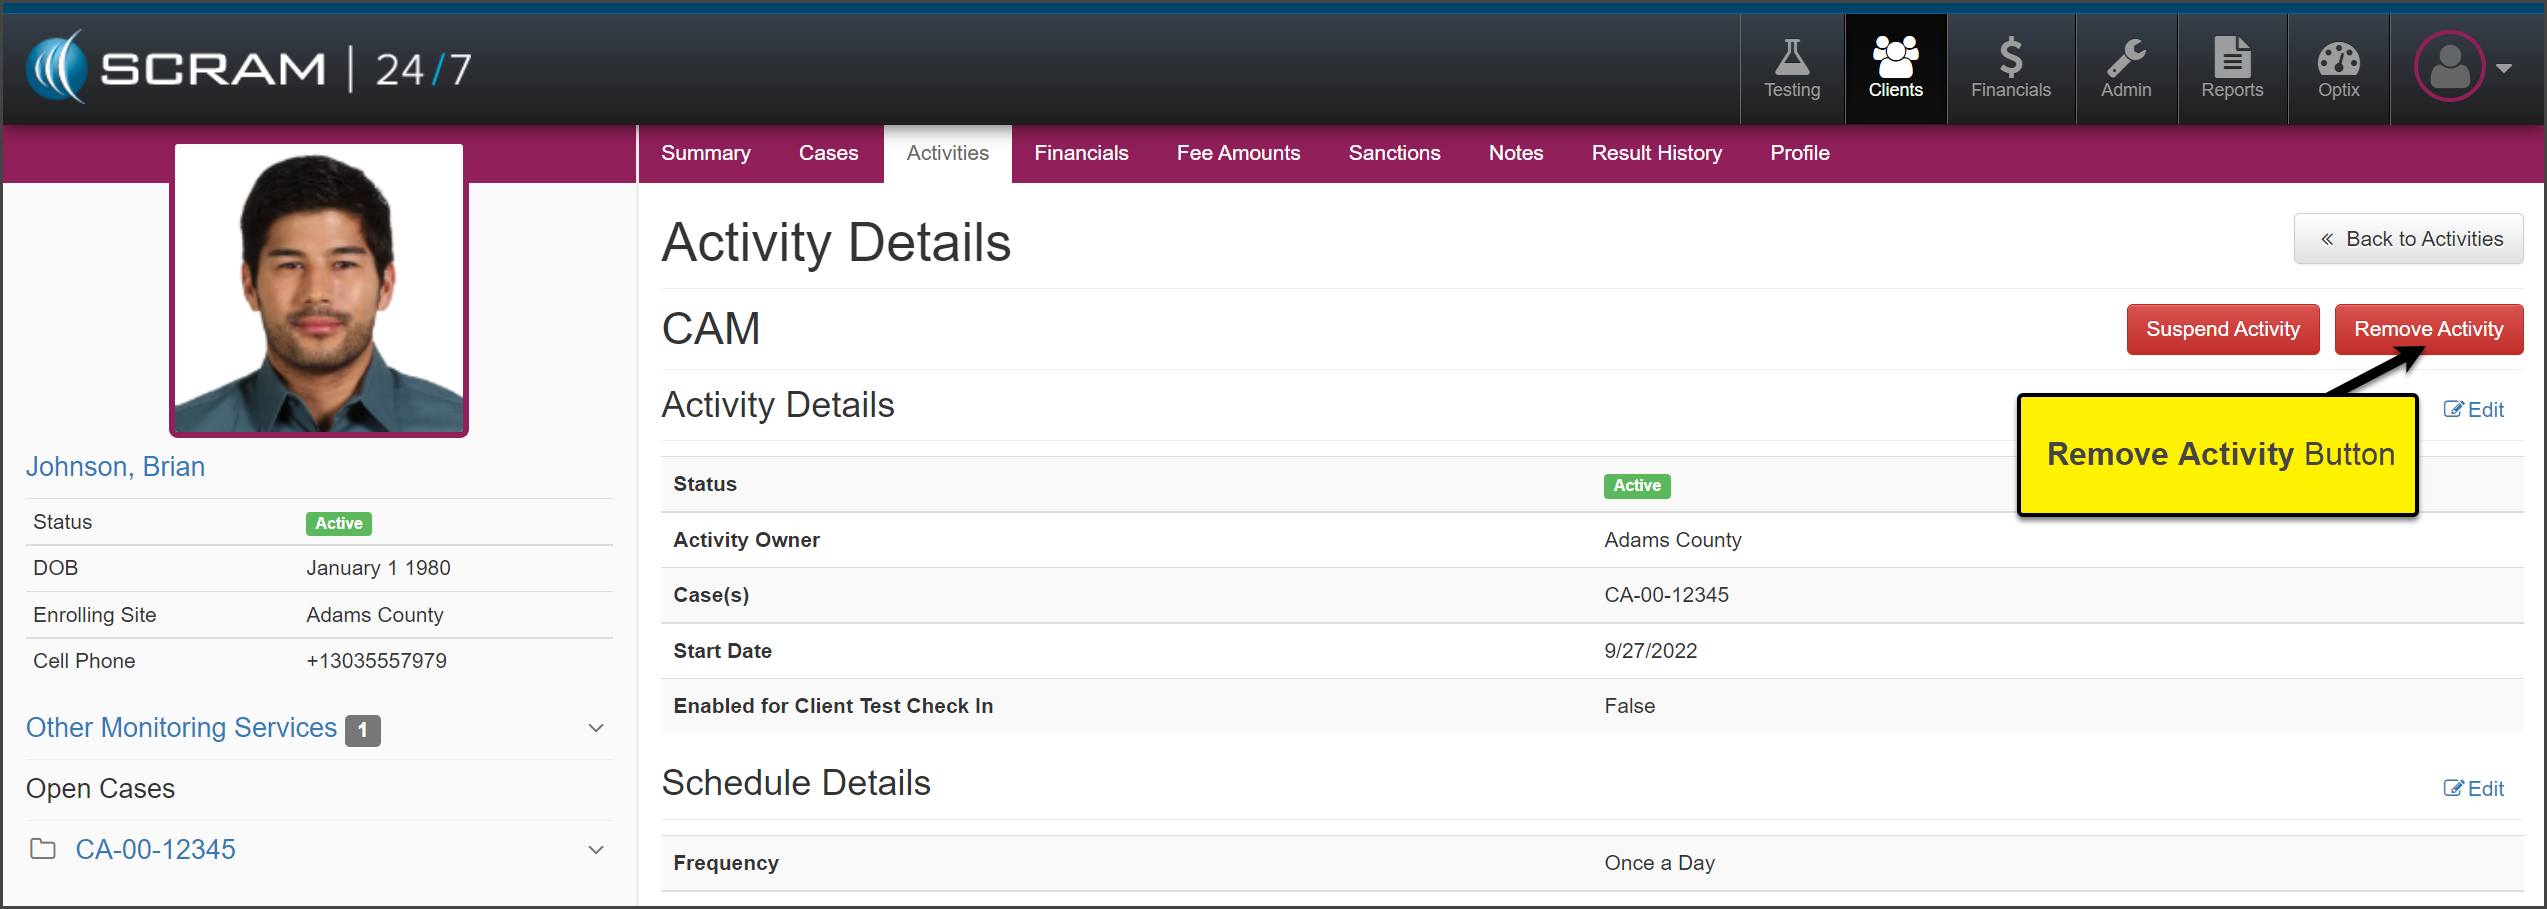Click the Clients people icon
Image resolution: width=2547 pixels, height=909 pixels.
pos(1895,59)
